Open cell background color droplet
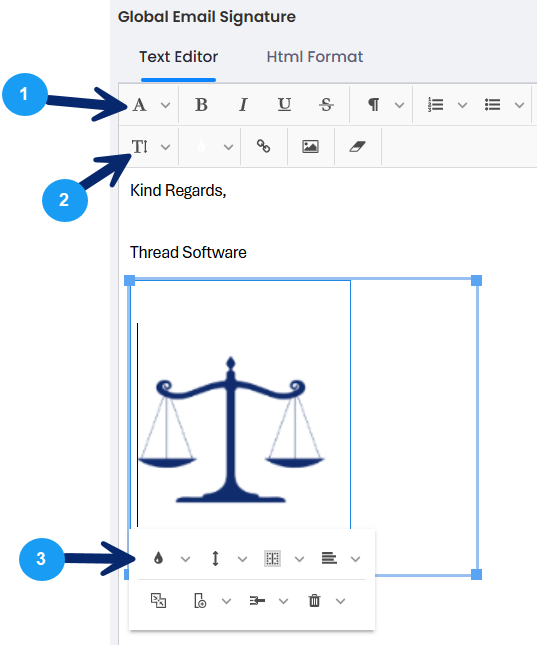The image size is (537, 645). (x=158, y=558)
